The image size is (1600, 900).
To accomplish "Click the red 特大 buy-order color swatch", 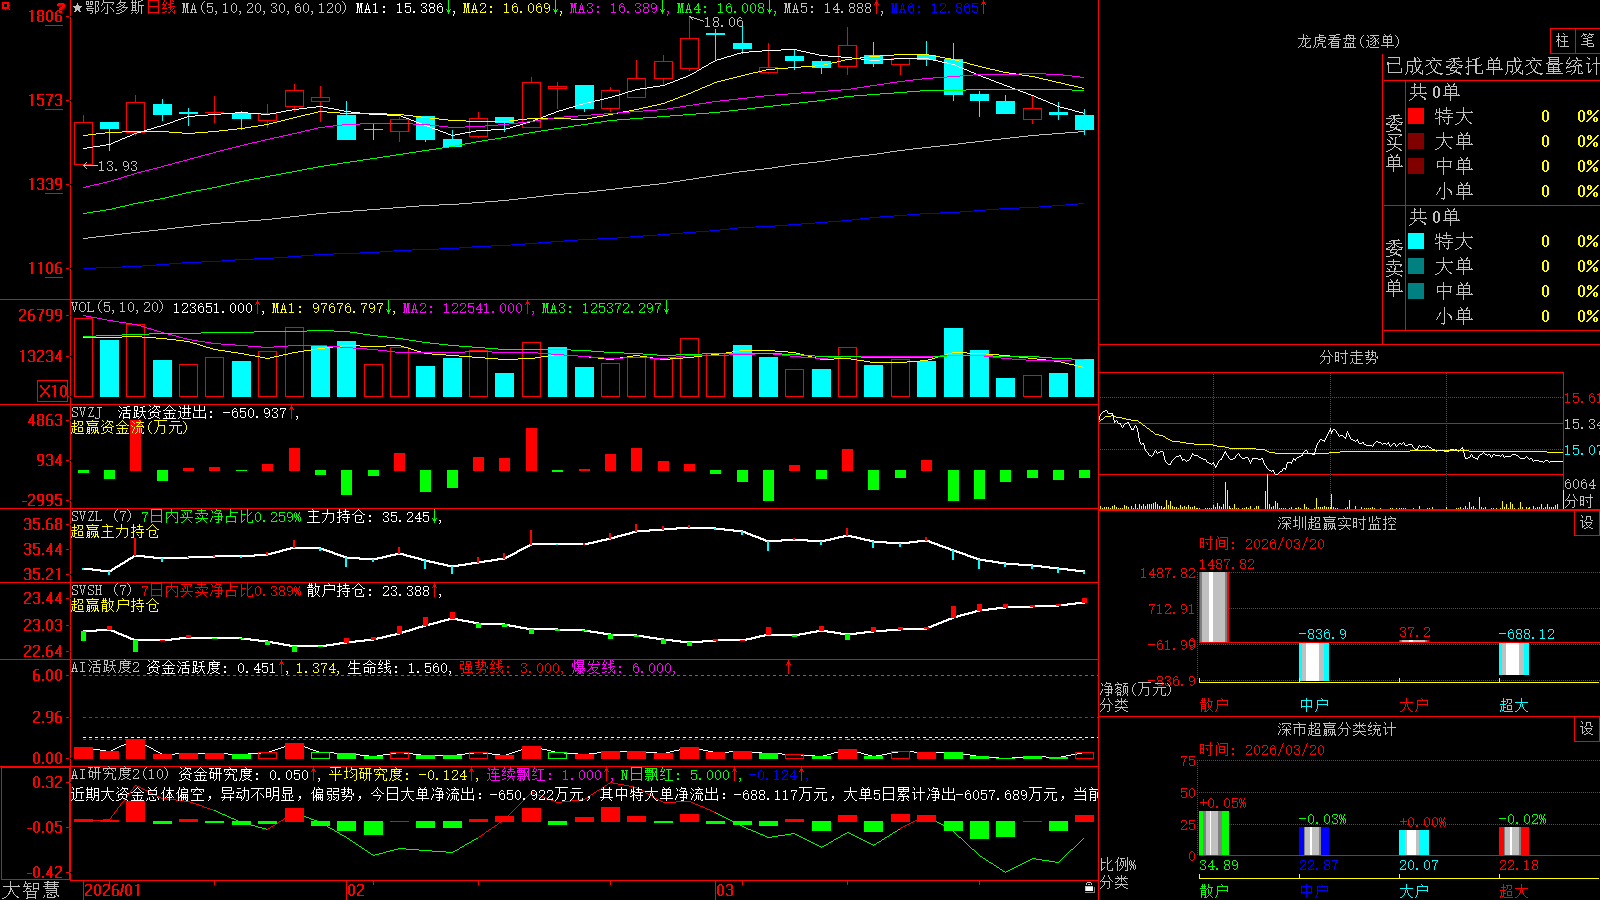I will click(1416, 116).
